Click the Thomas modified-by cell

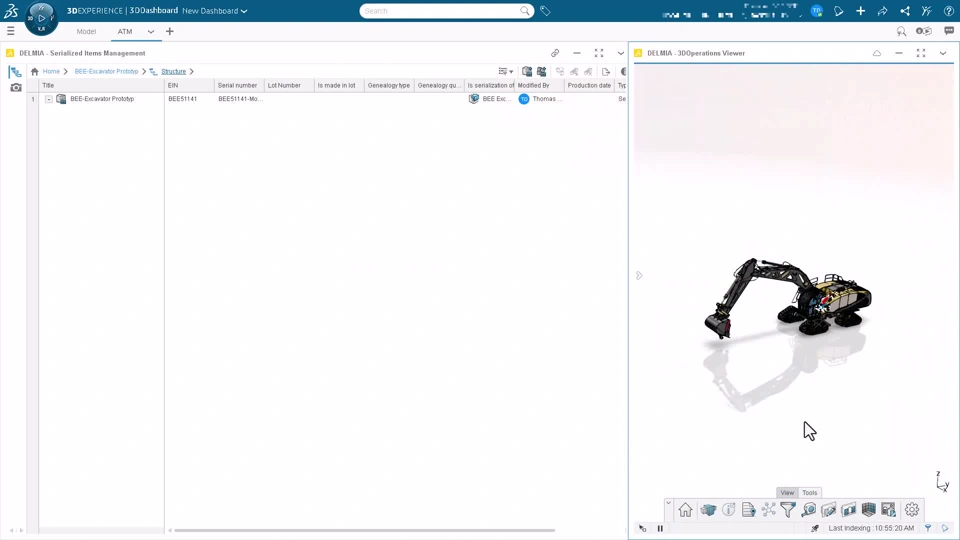(x=539, y=99)
